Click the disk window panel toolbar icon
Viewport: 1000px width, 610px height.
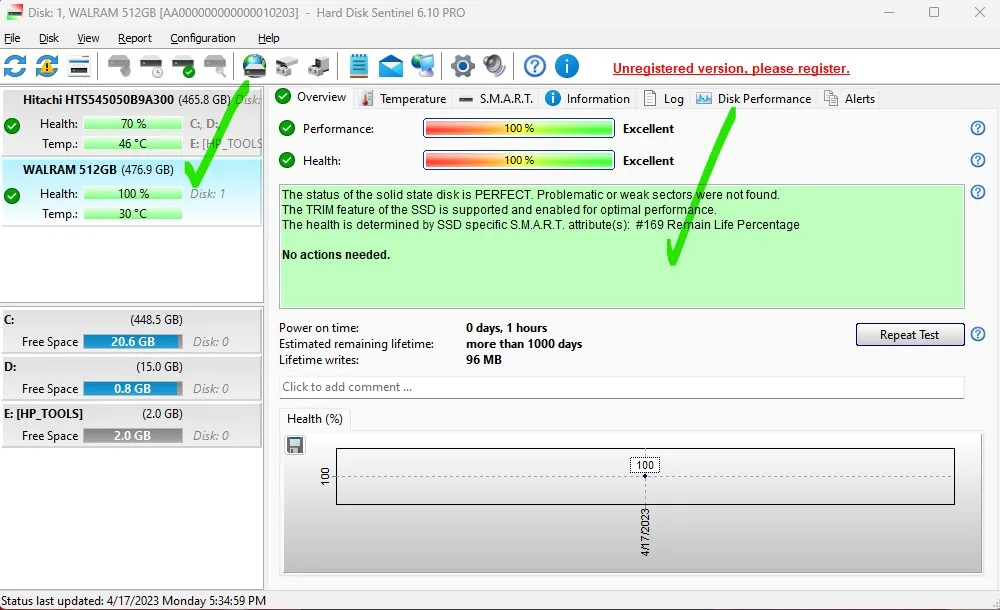tap(78, 66)
